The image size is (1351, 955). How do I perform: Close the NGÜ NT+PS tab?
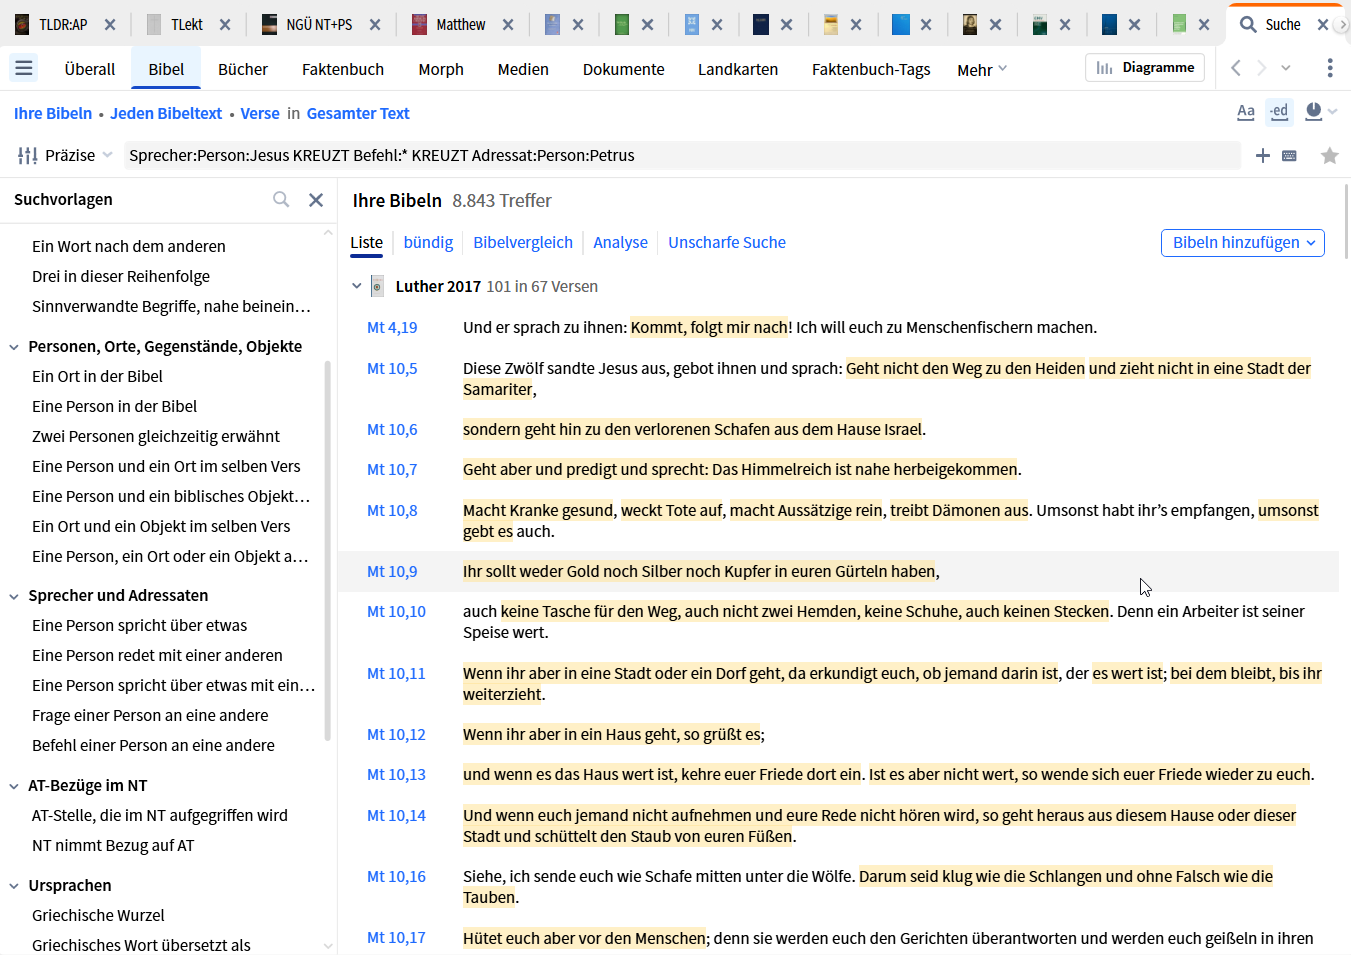(375, 25)
